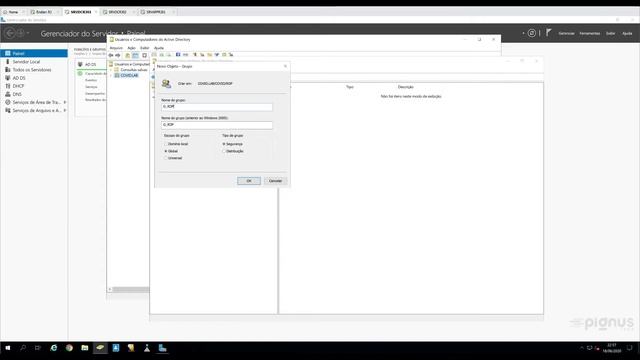640x360 pixels.
Task: Open Server Manager navigation history dropdown
Action: pos(28,33)
